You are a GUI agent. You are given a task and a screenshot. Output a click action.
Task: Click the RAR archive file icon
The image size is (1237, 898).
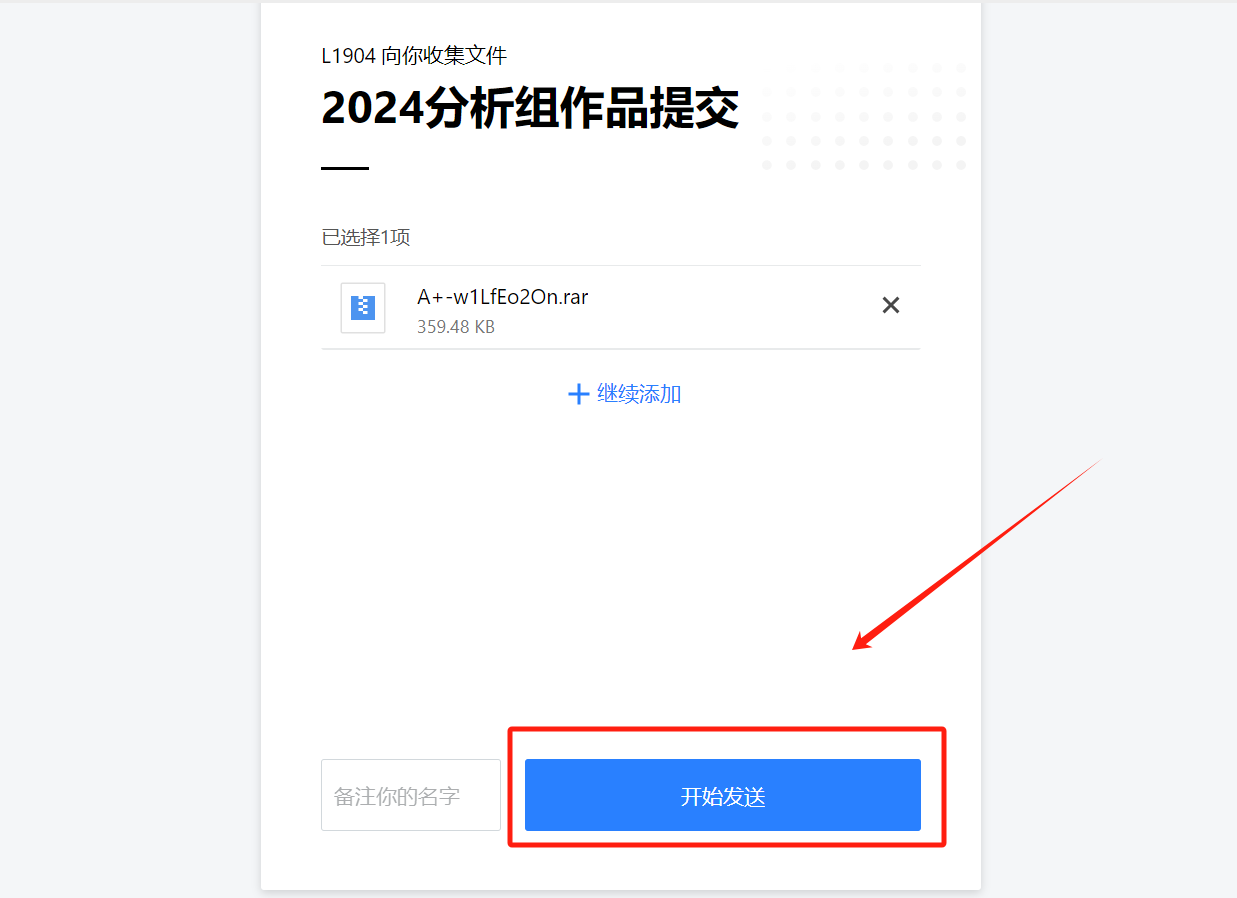tap(363, 307)
